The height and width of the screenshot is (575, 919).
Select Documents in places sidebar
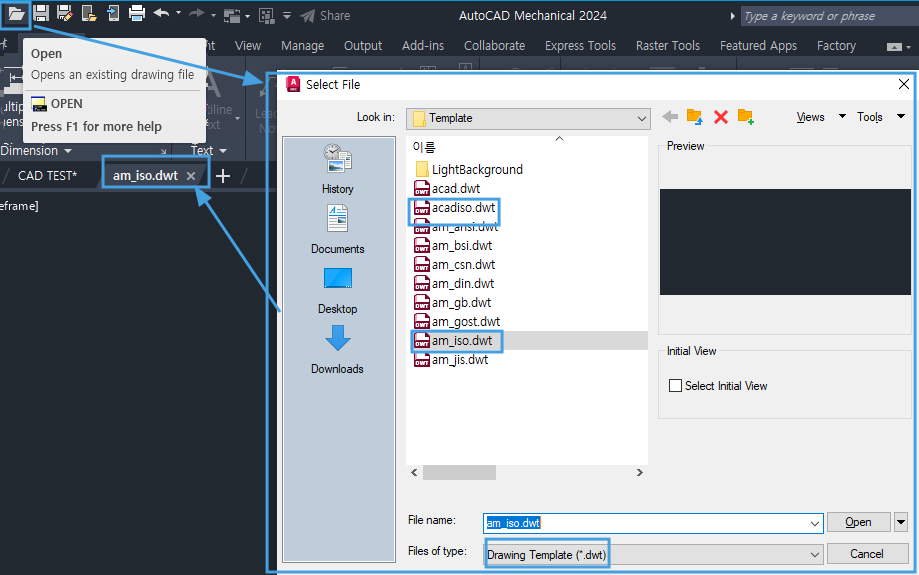point(338,229)
